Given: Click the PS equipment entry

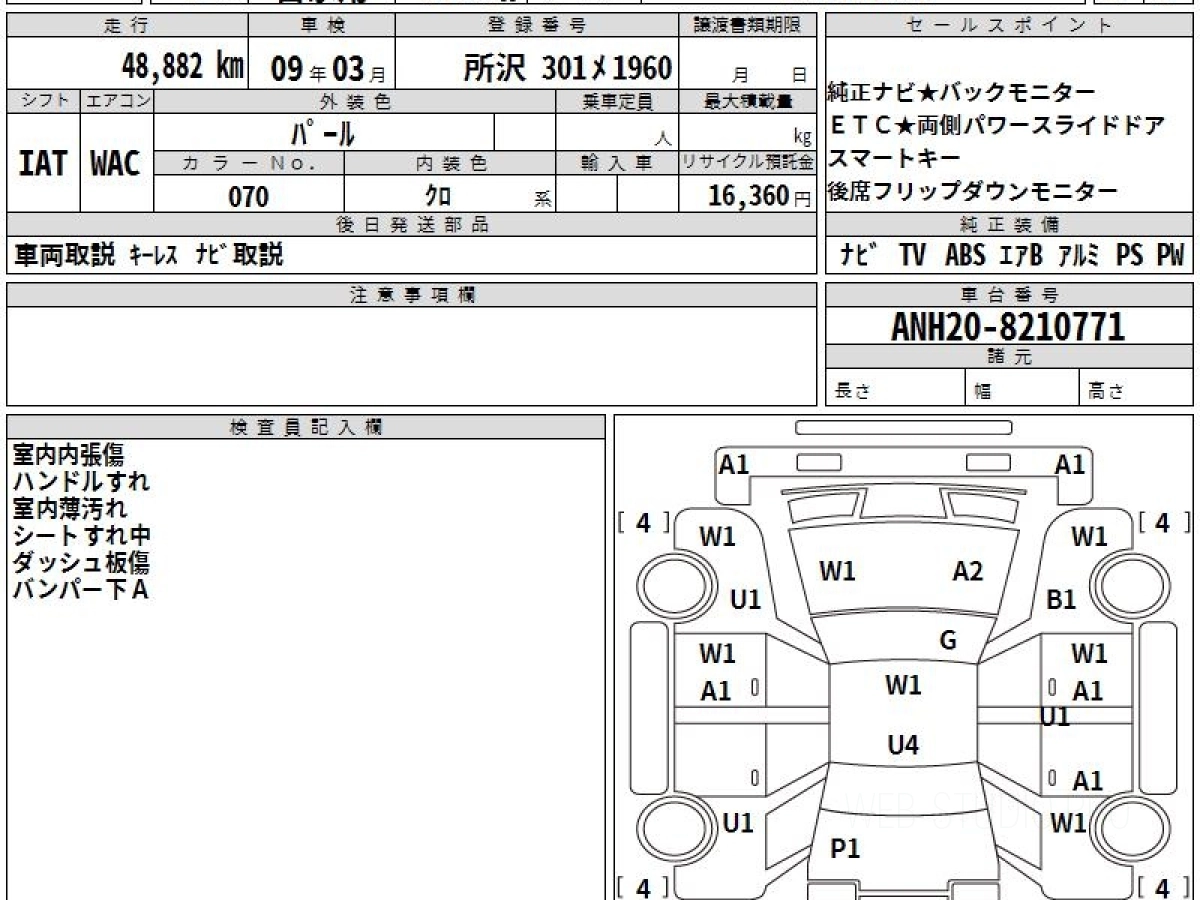Looking at the screenshot, I should tap(1129, 255).
